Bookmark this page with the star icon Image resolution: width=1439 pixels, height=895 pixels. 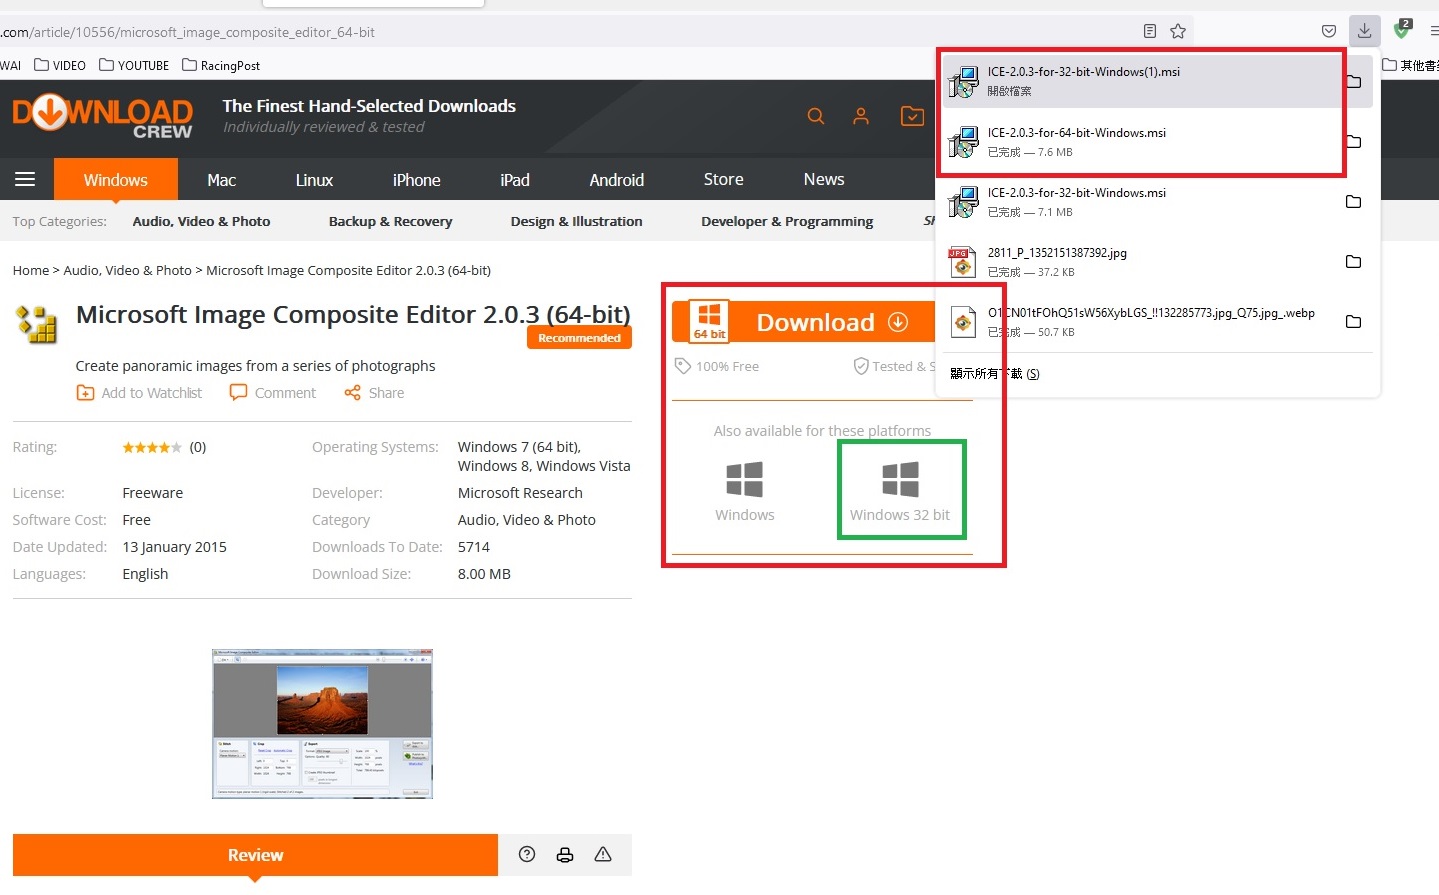click(x=1178, y=31)
